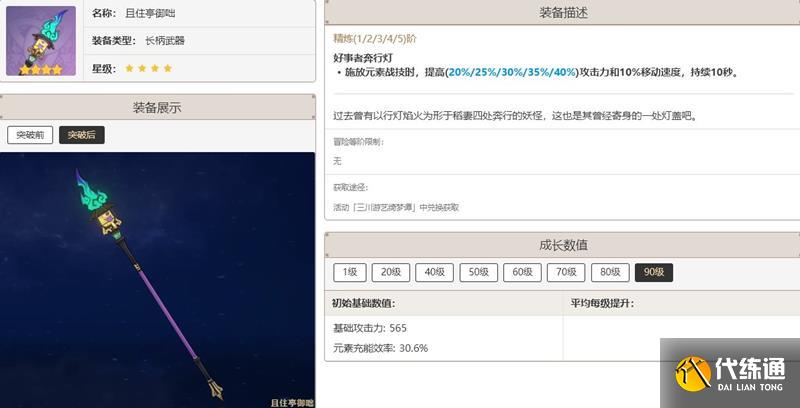Select the active 90级 level option
Screen dimensions: 800x408
[654, 272]
